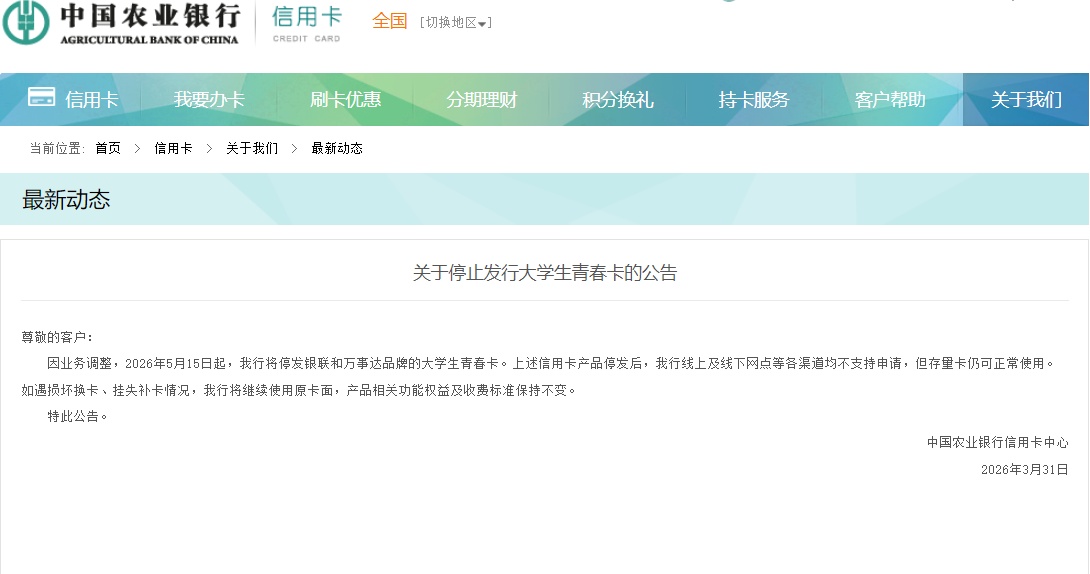Open the 积分换礼 menu item

coord(617,100)
